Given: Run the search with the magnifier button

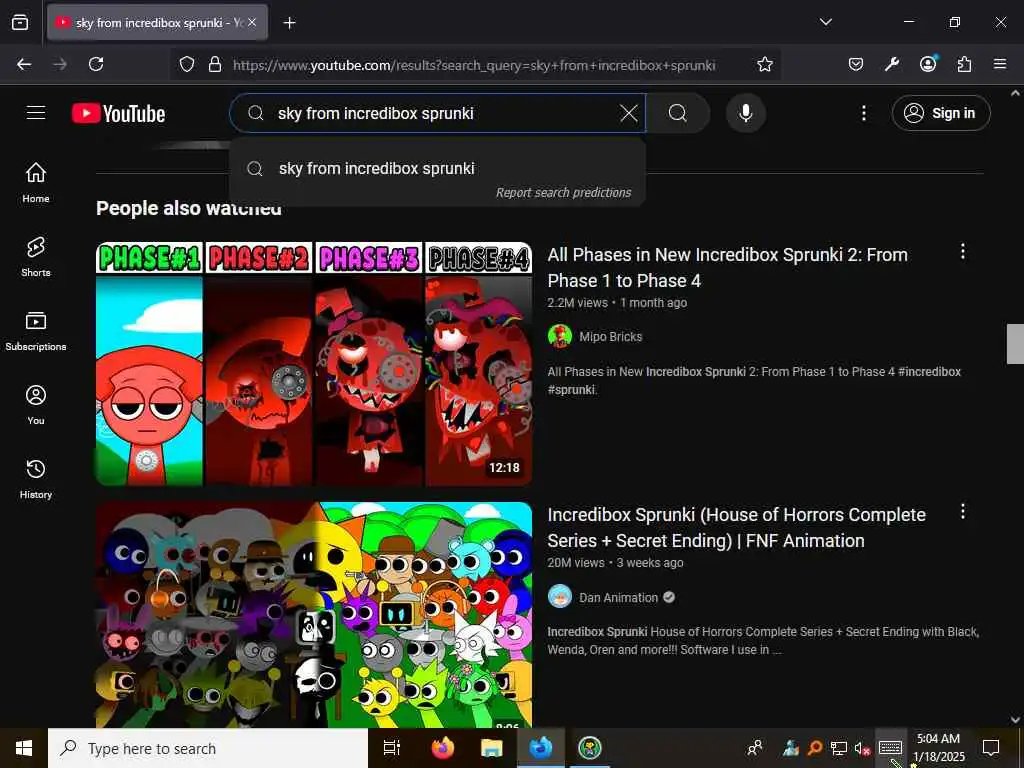Looking at the screenshot, I should [678, 113].
